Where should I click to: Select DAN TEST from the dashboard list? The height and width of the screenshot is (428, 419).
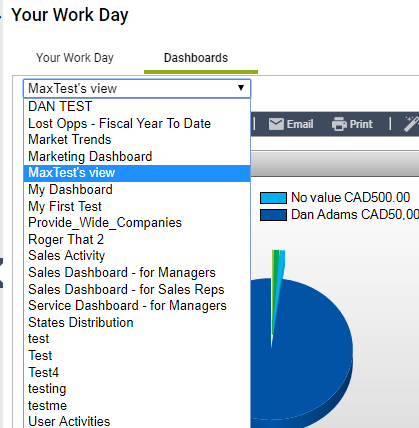[x=137, y=107]
